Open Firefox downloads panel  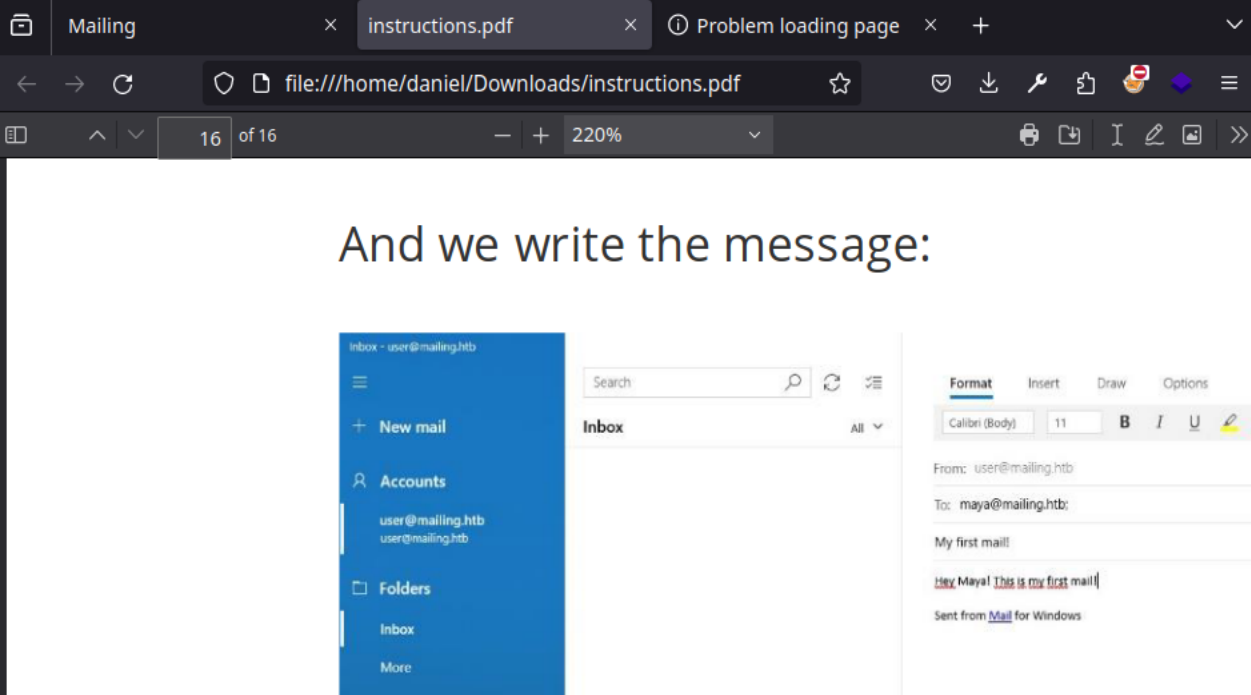tap(989, 84)
